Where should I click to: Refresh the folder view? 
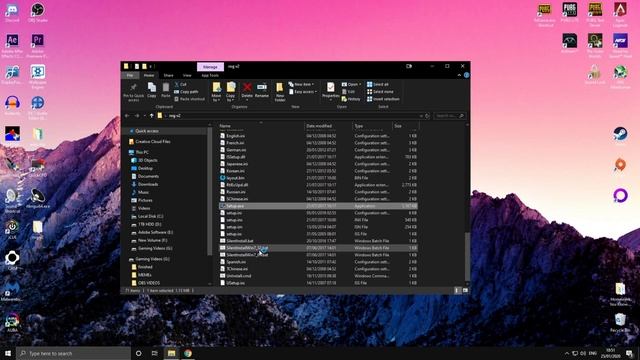coord(427,116)
